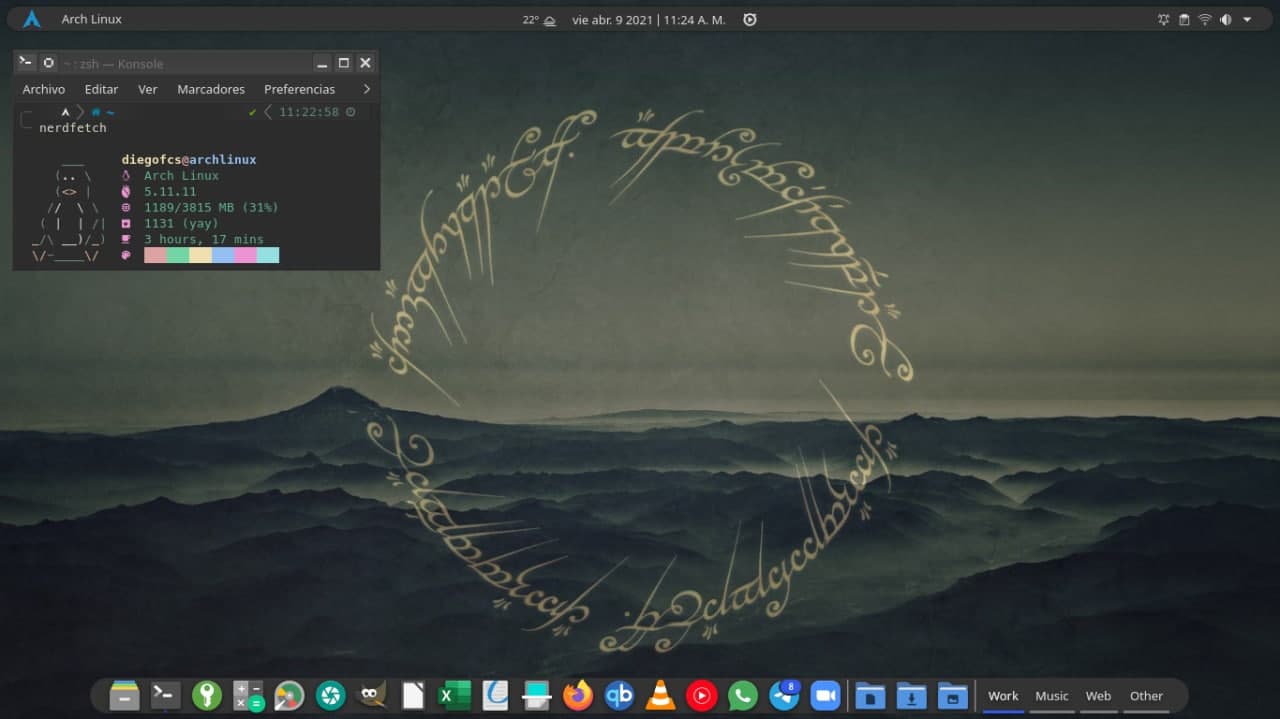Open the Archivo menu in Konsole
Screen dimensions: 1280x719
(44, 89)
